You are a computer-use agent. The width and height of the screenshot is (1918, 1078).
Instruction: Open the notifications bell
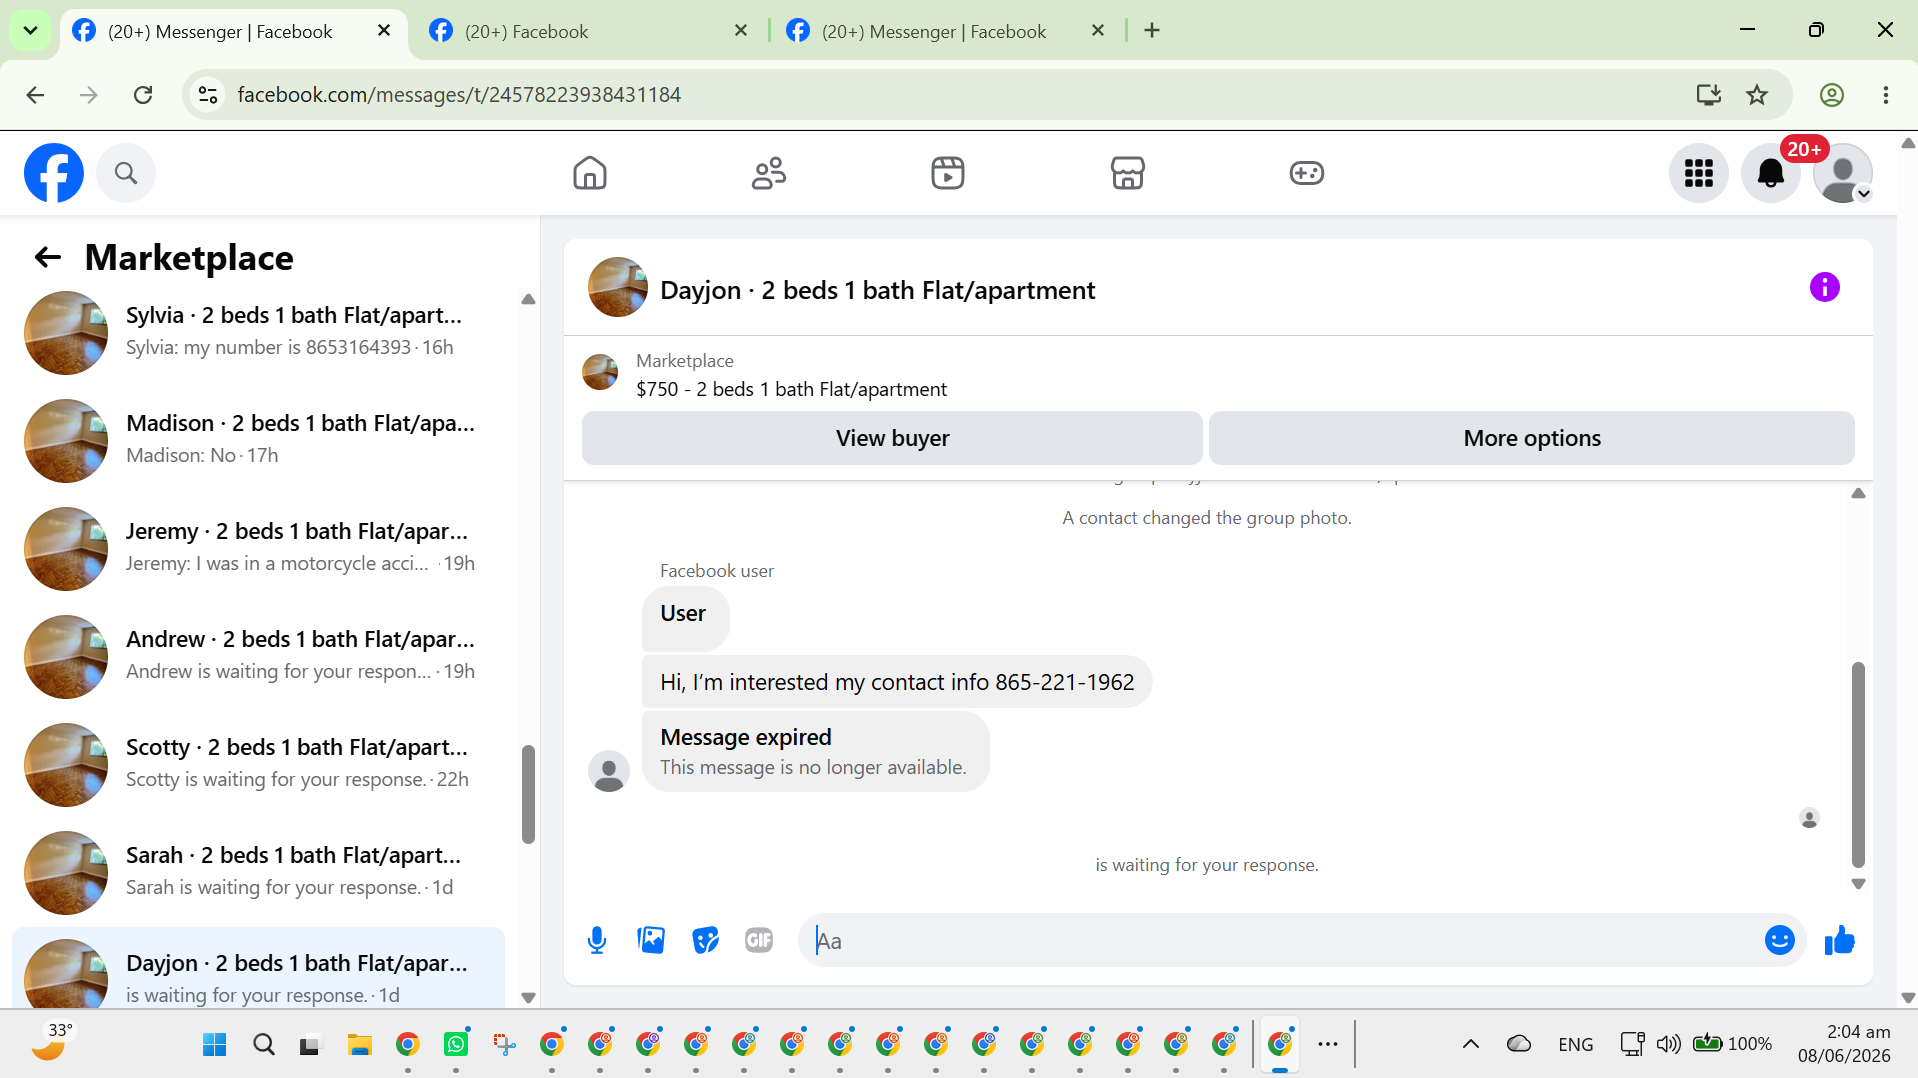coord(1771,173)
